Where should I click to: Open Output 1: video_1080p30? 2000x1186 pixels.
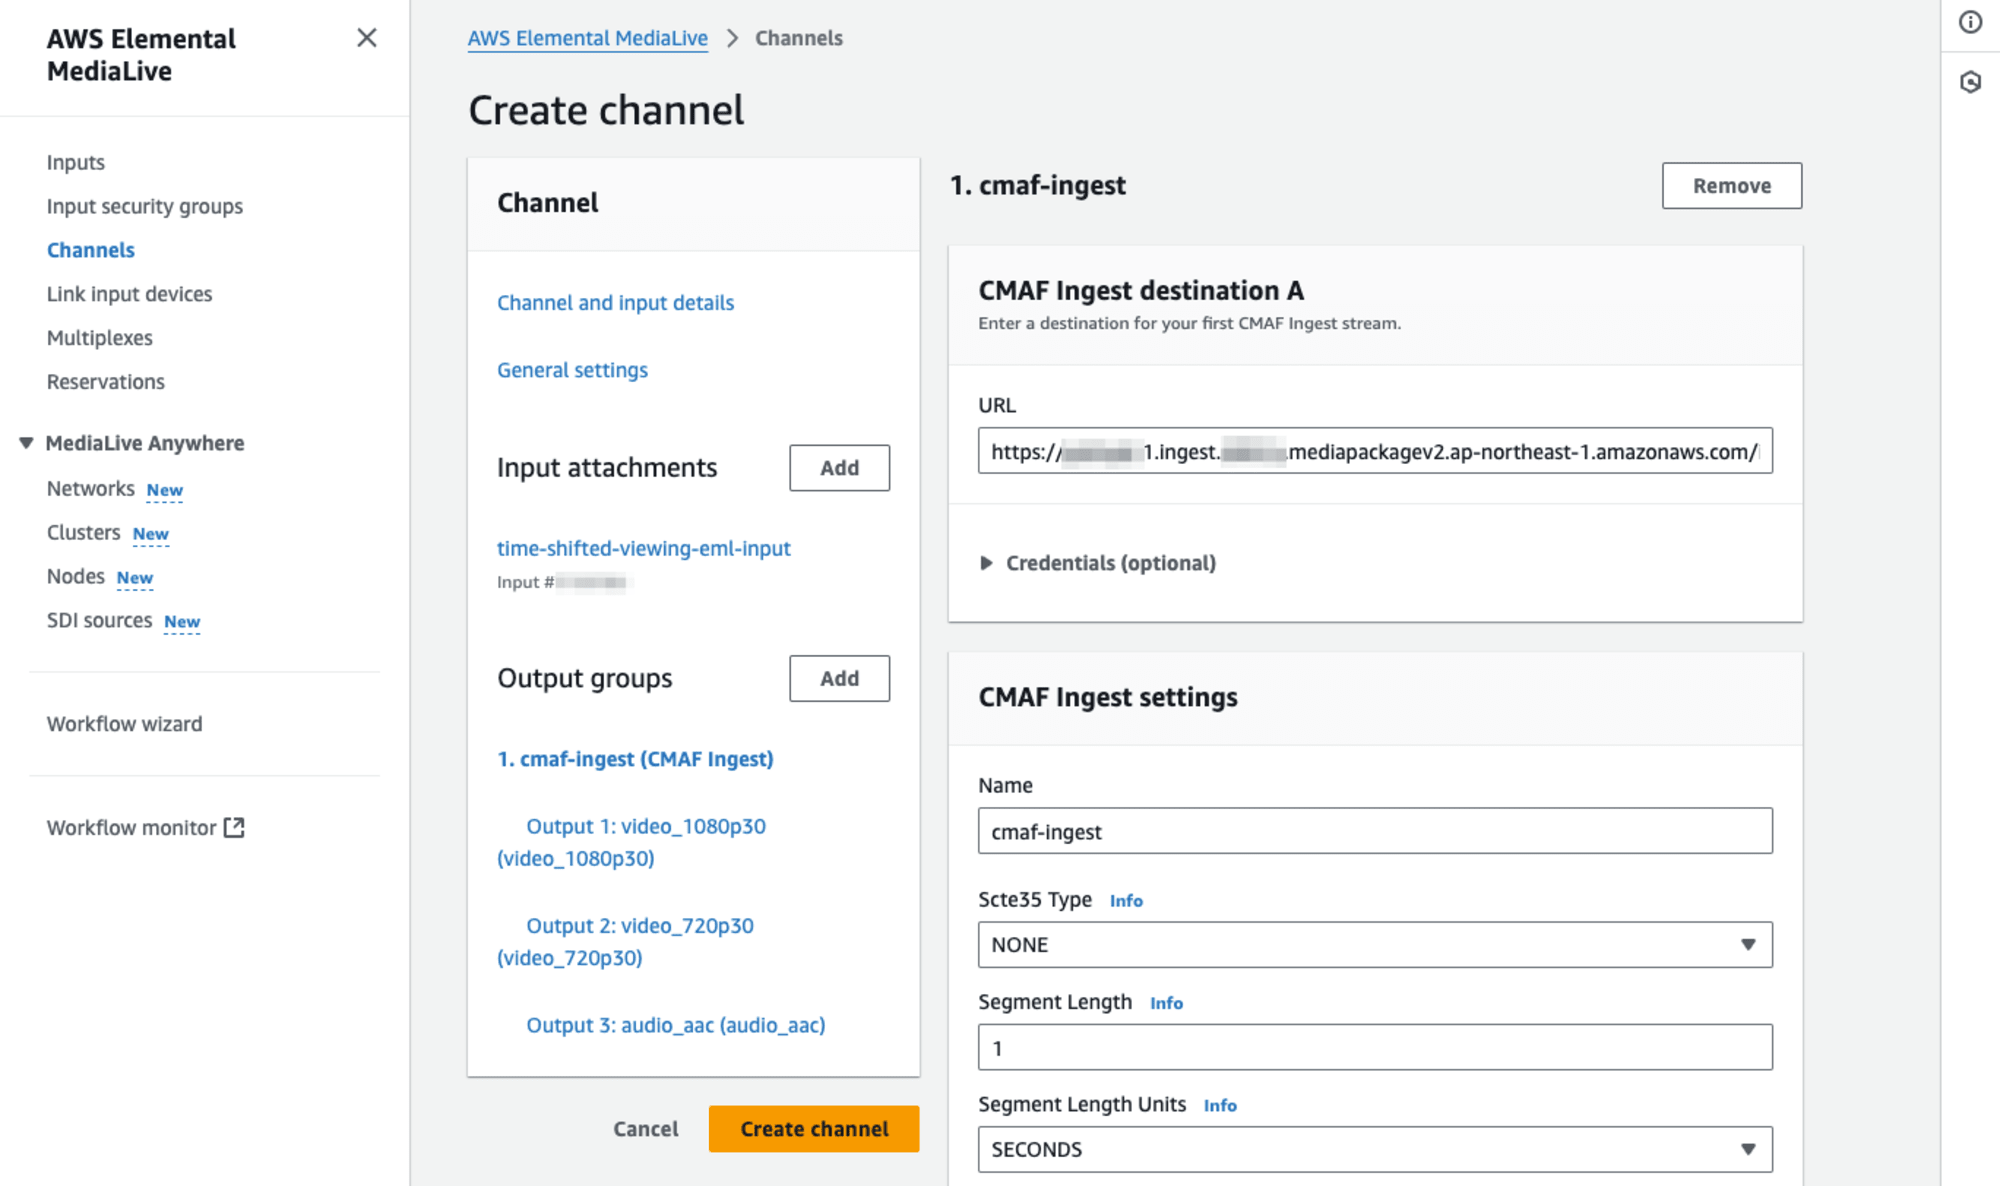[x=632, y=842]
